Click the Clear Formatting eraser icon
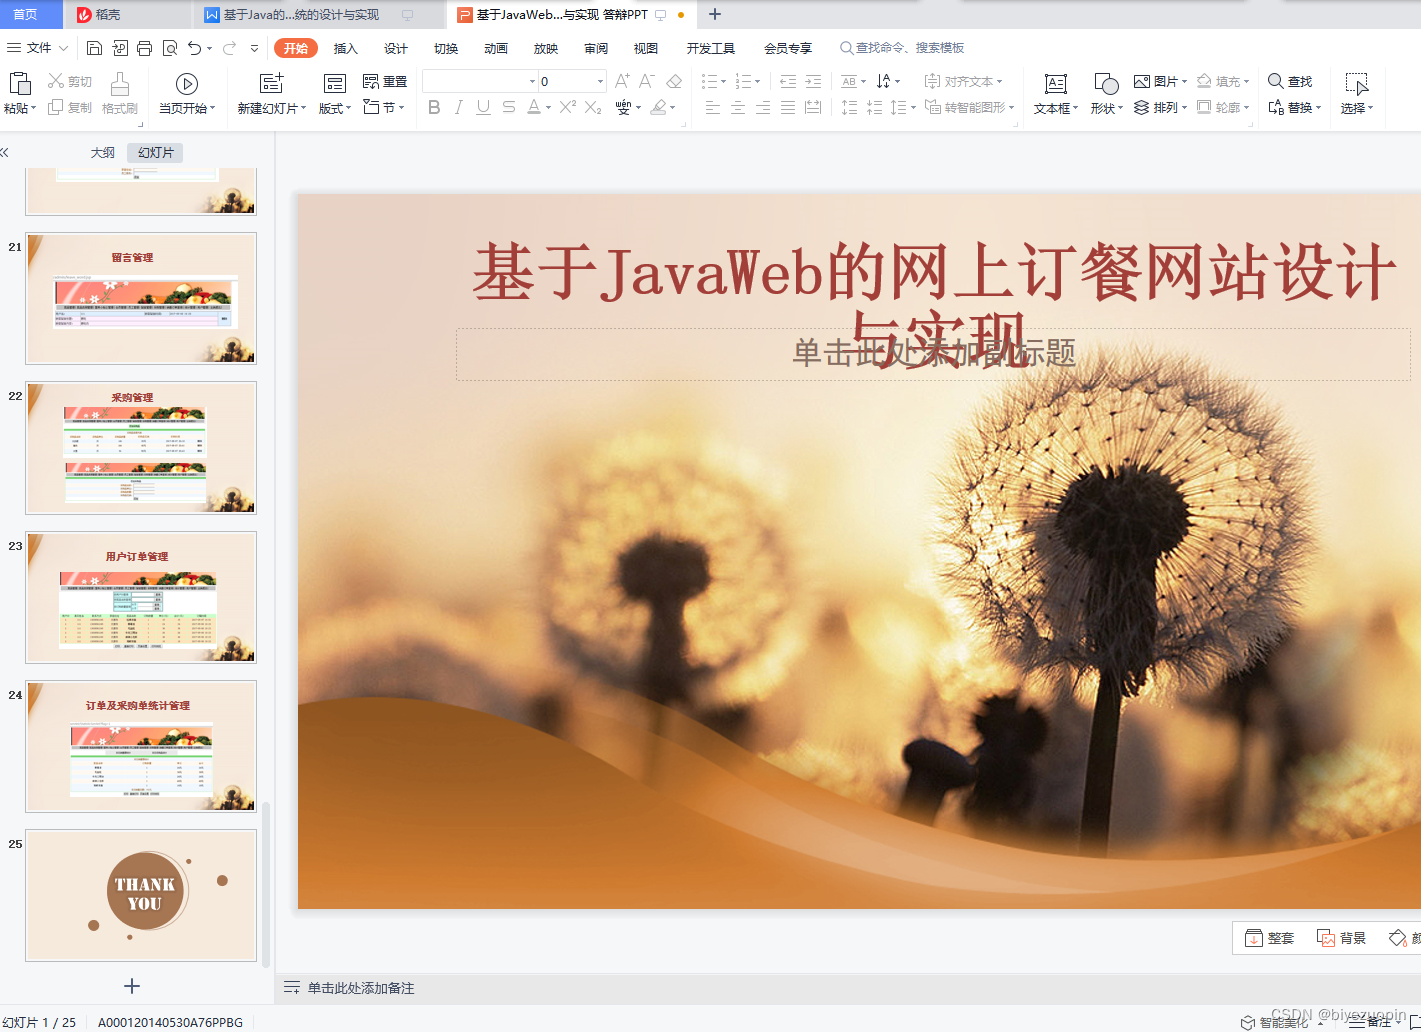Image resolution: width=1421 pixels, height=1032 pixels. point(674,81)
